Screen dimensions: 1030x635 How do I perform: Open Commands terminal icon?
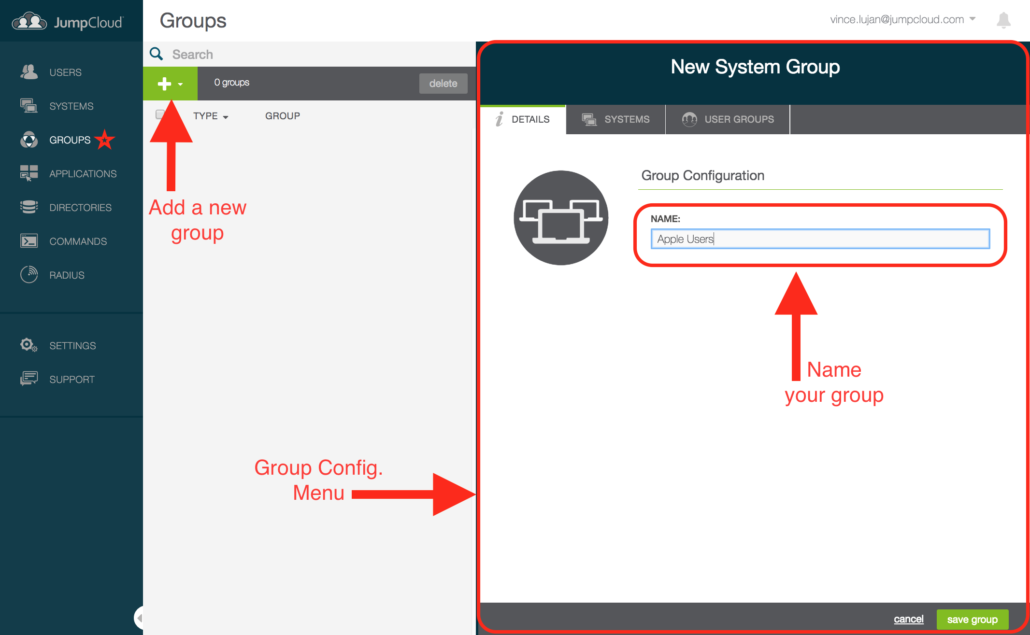pos(29,241)
